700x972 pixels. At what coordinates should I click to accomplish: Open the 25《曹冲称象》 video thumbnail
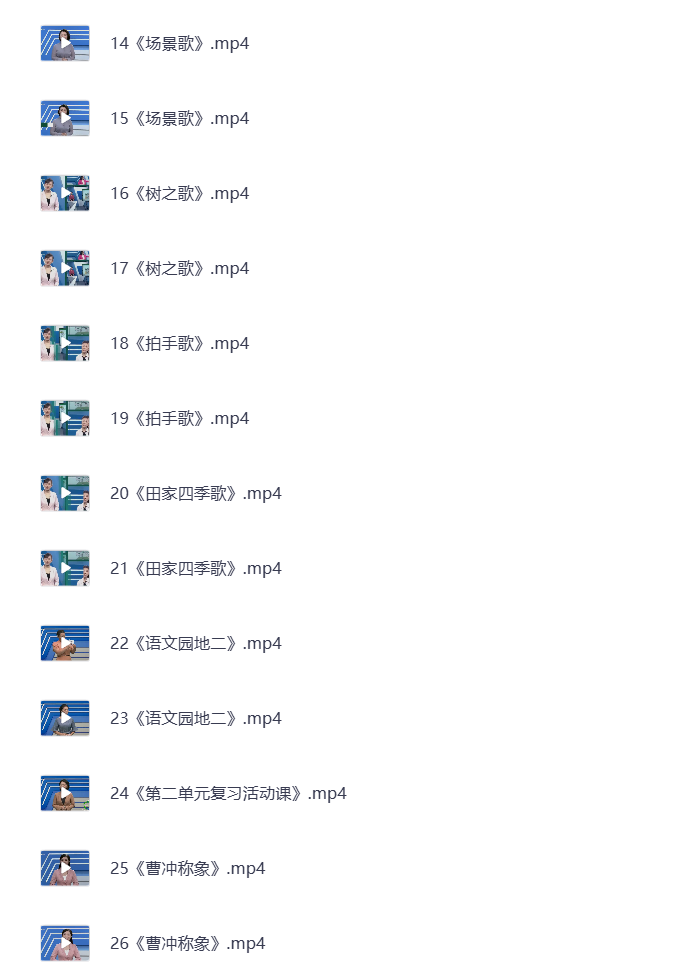click(65, 868)
